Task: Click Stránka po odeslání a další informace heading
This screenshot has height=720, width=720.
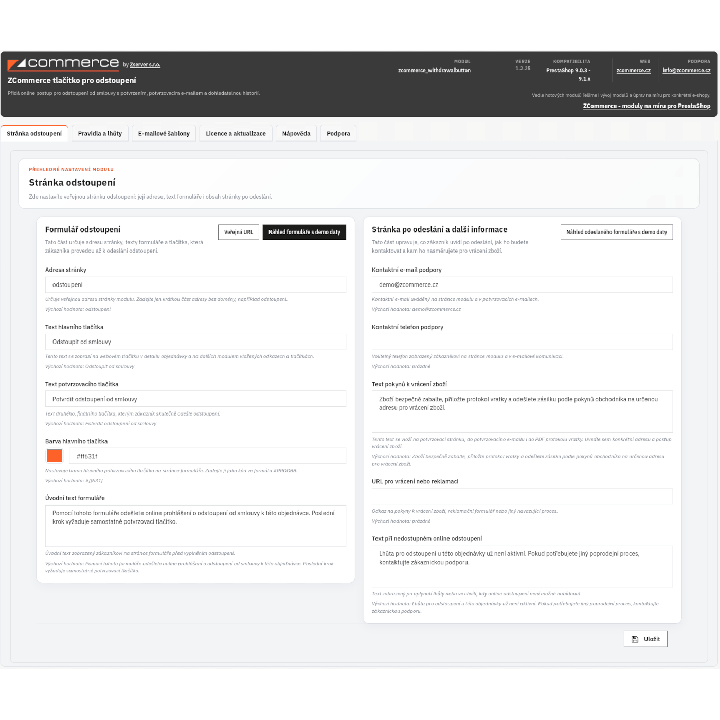Action: 439,229
